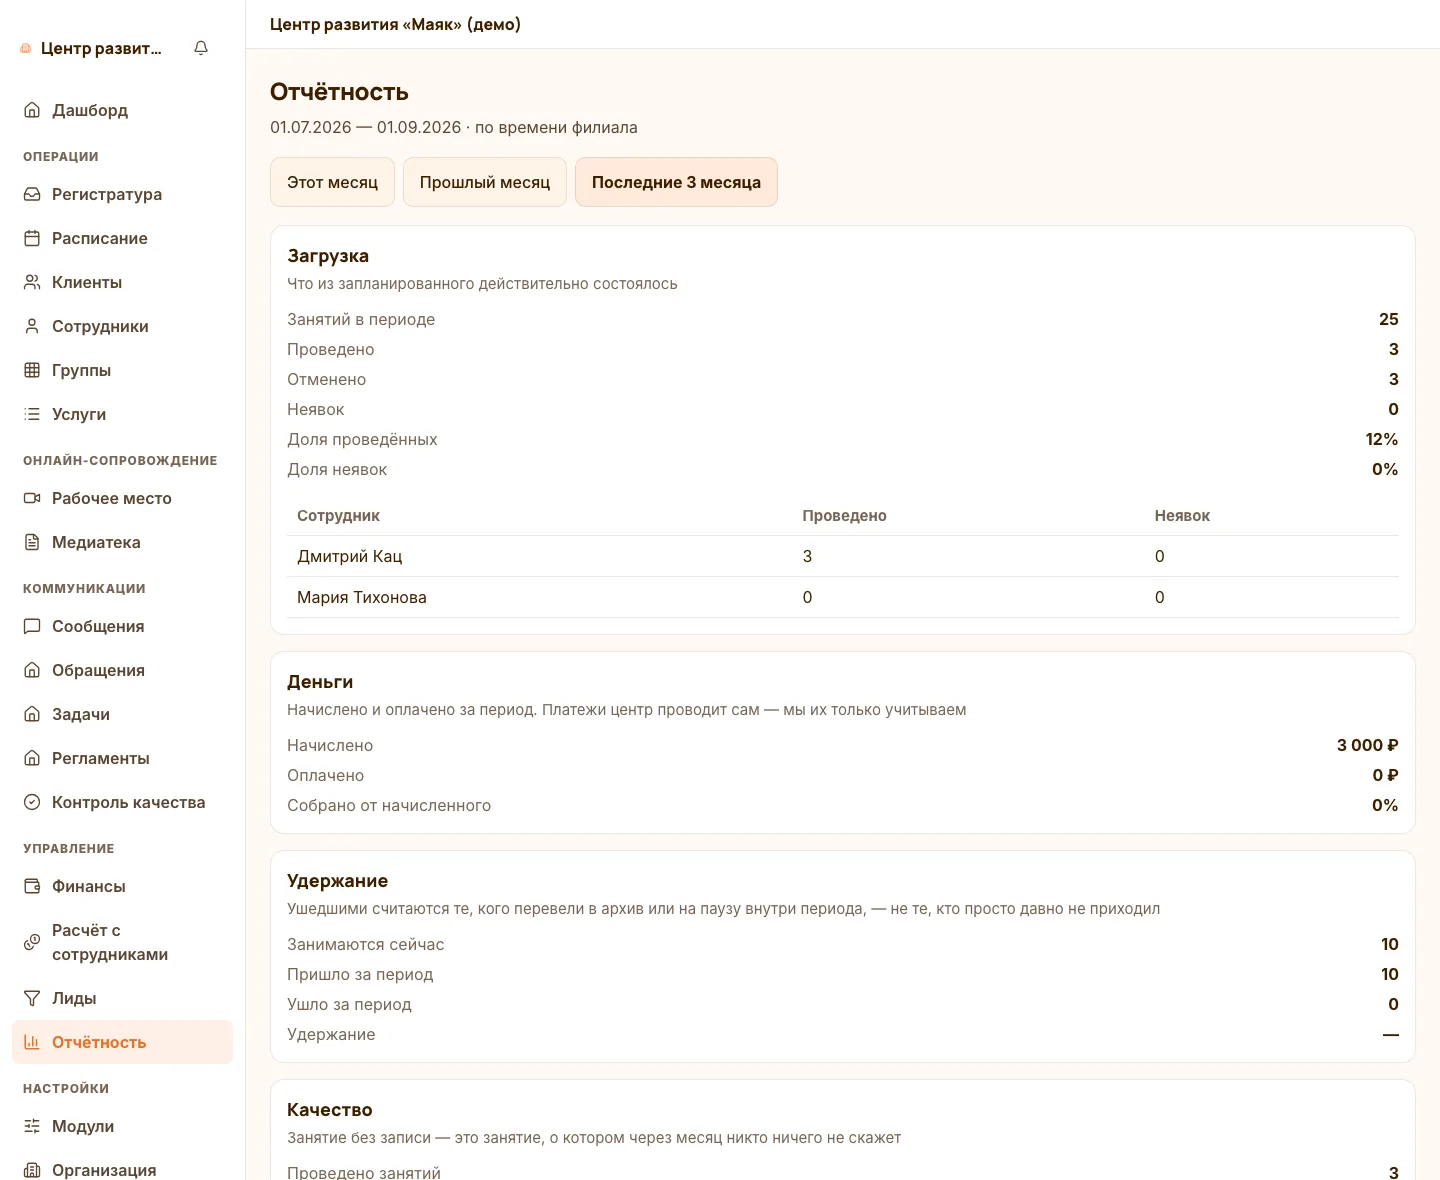This screenshot has width=1440, height=1180.
Task: Click the coins icon for Расчёт с сотрудниками
Action: click(x=32, y=942)
